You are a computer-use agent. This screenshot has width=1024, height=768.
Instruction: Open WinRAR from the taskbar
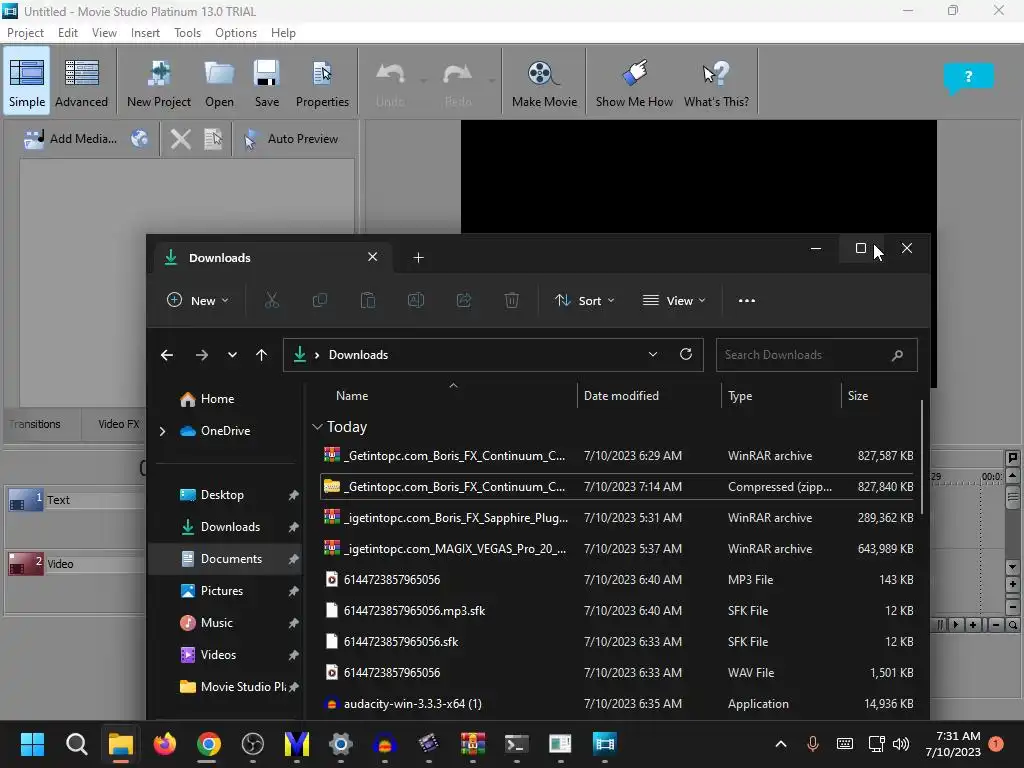[473, 744]
